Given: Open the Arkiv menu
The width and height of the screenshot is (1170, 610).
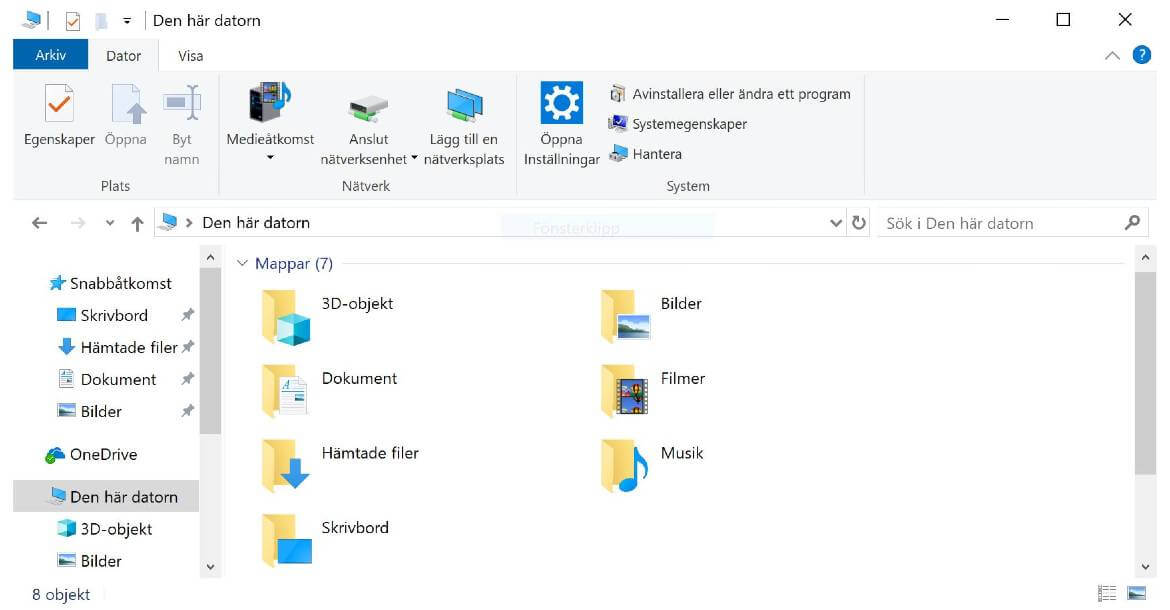Looking at the screenshot, I should 49,55.
